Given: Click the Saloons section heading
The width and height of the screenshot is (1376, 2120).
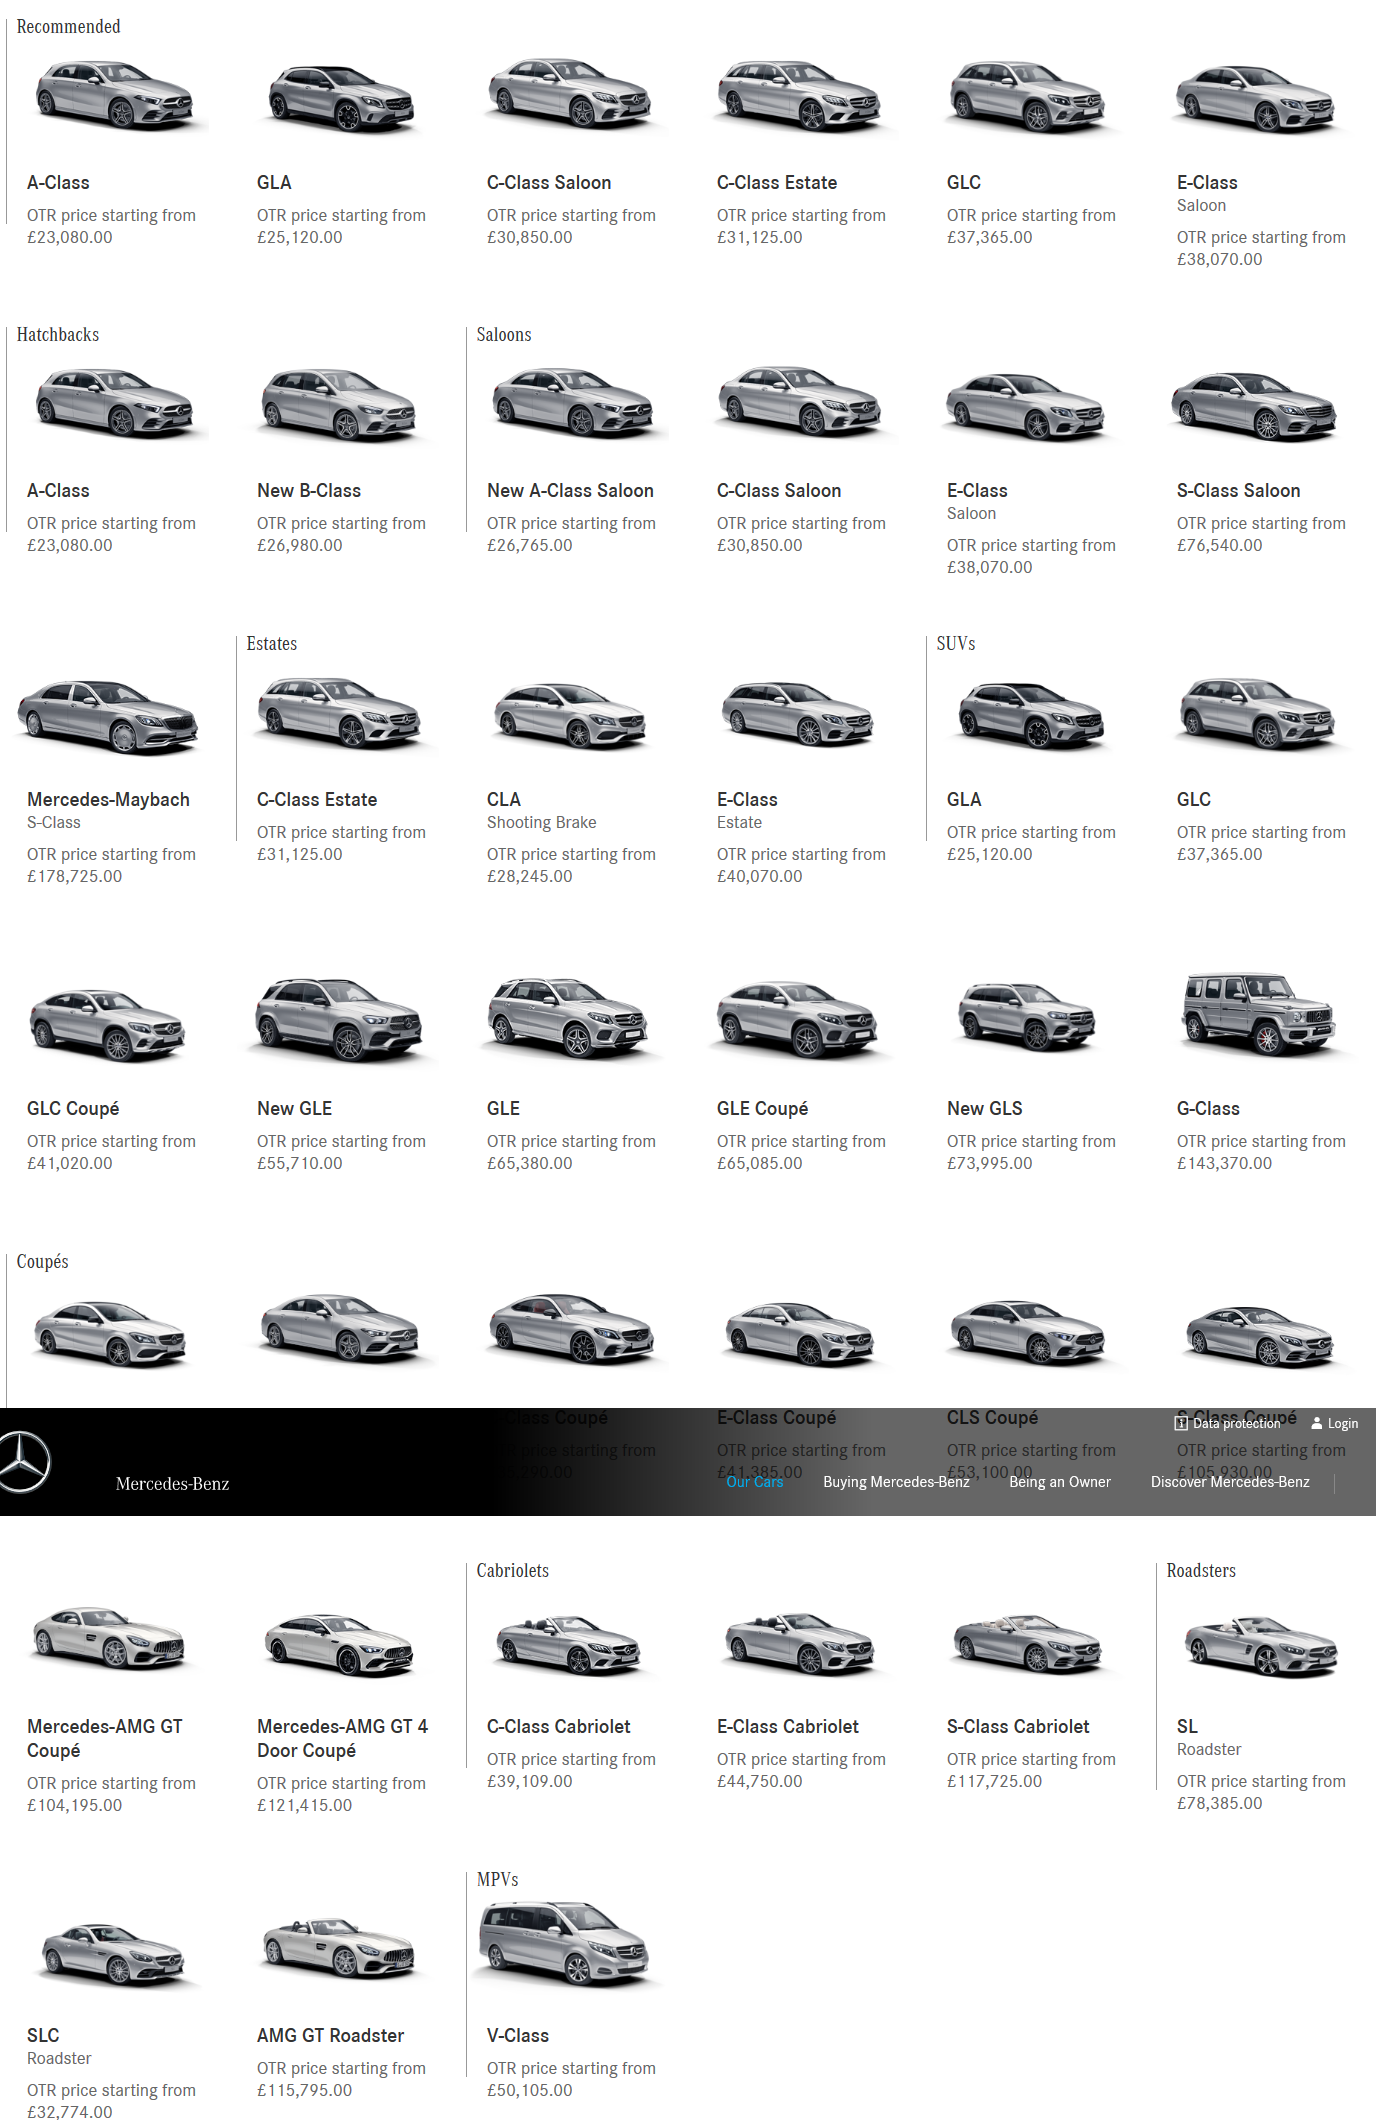Looking at the screenshot, I should coord(503,335).
